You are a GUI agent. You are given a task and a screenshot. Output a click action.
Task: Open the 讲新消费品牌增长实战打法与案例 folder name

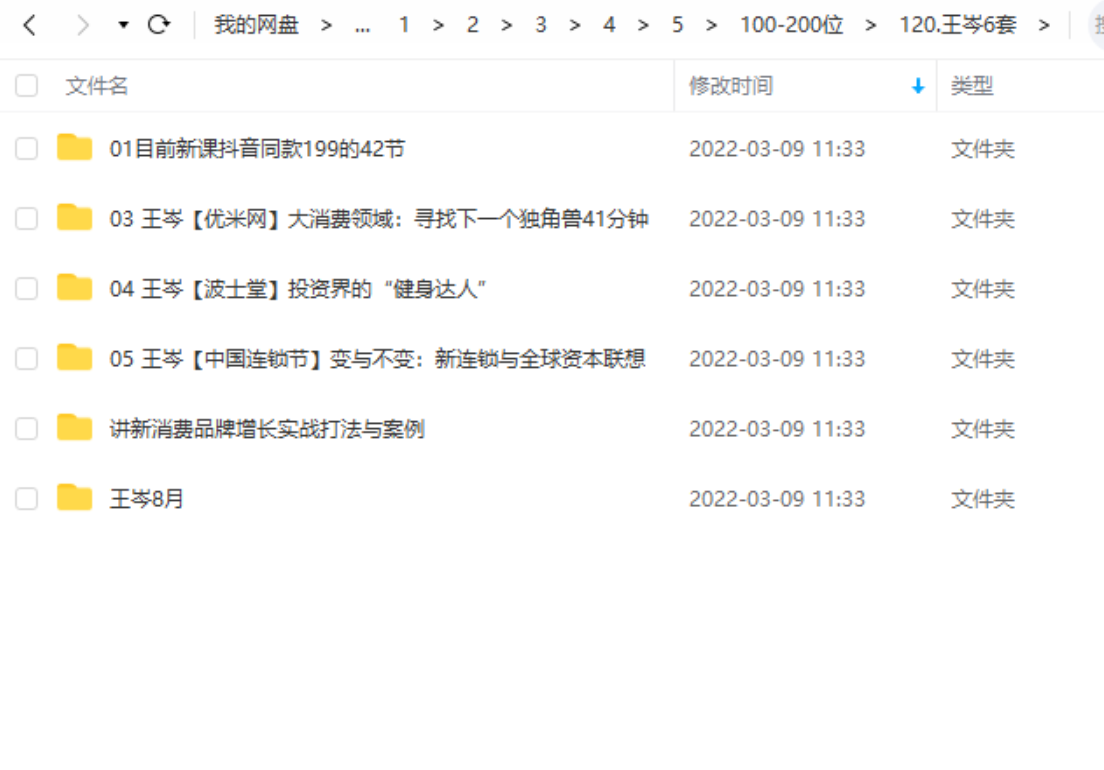267,429
